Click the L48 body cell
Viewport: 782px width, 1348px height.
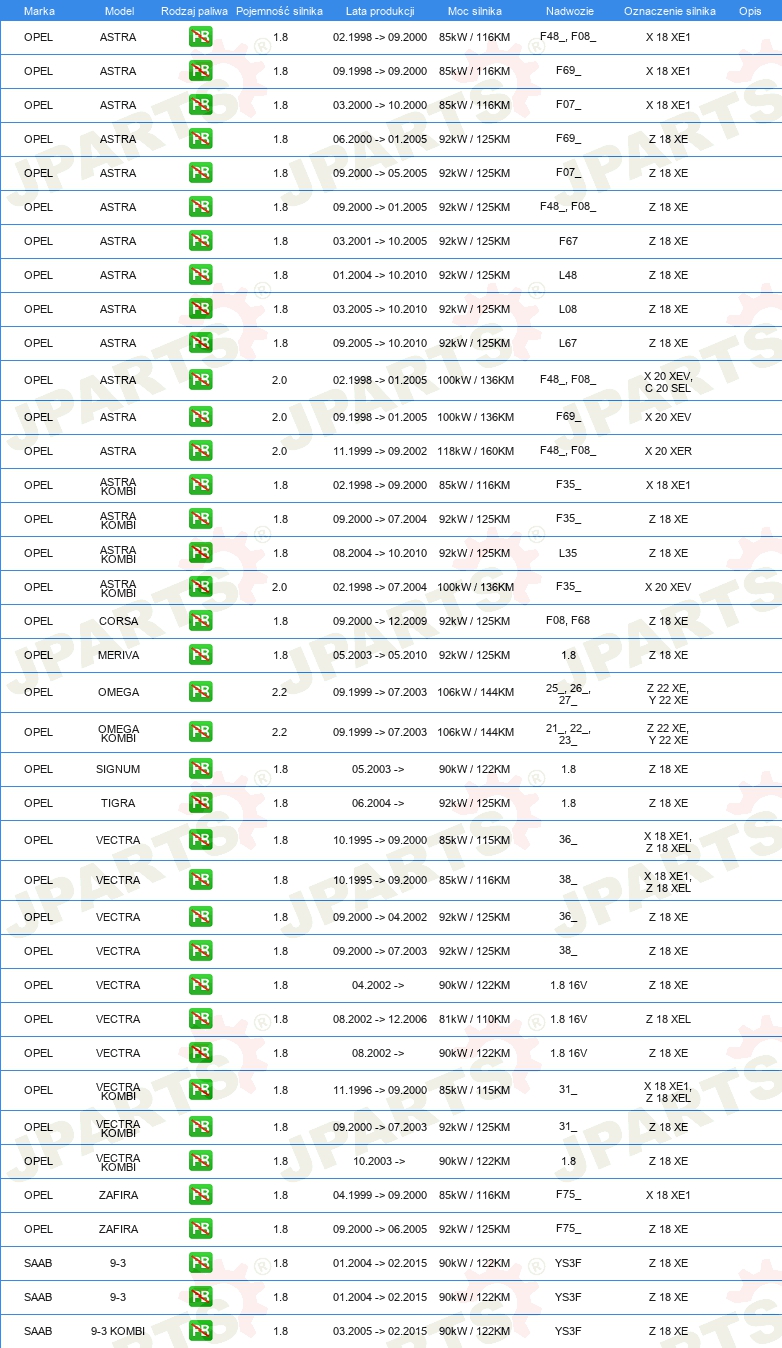(568, 275)
